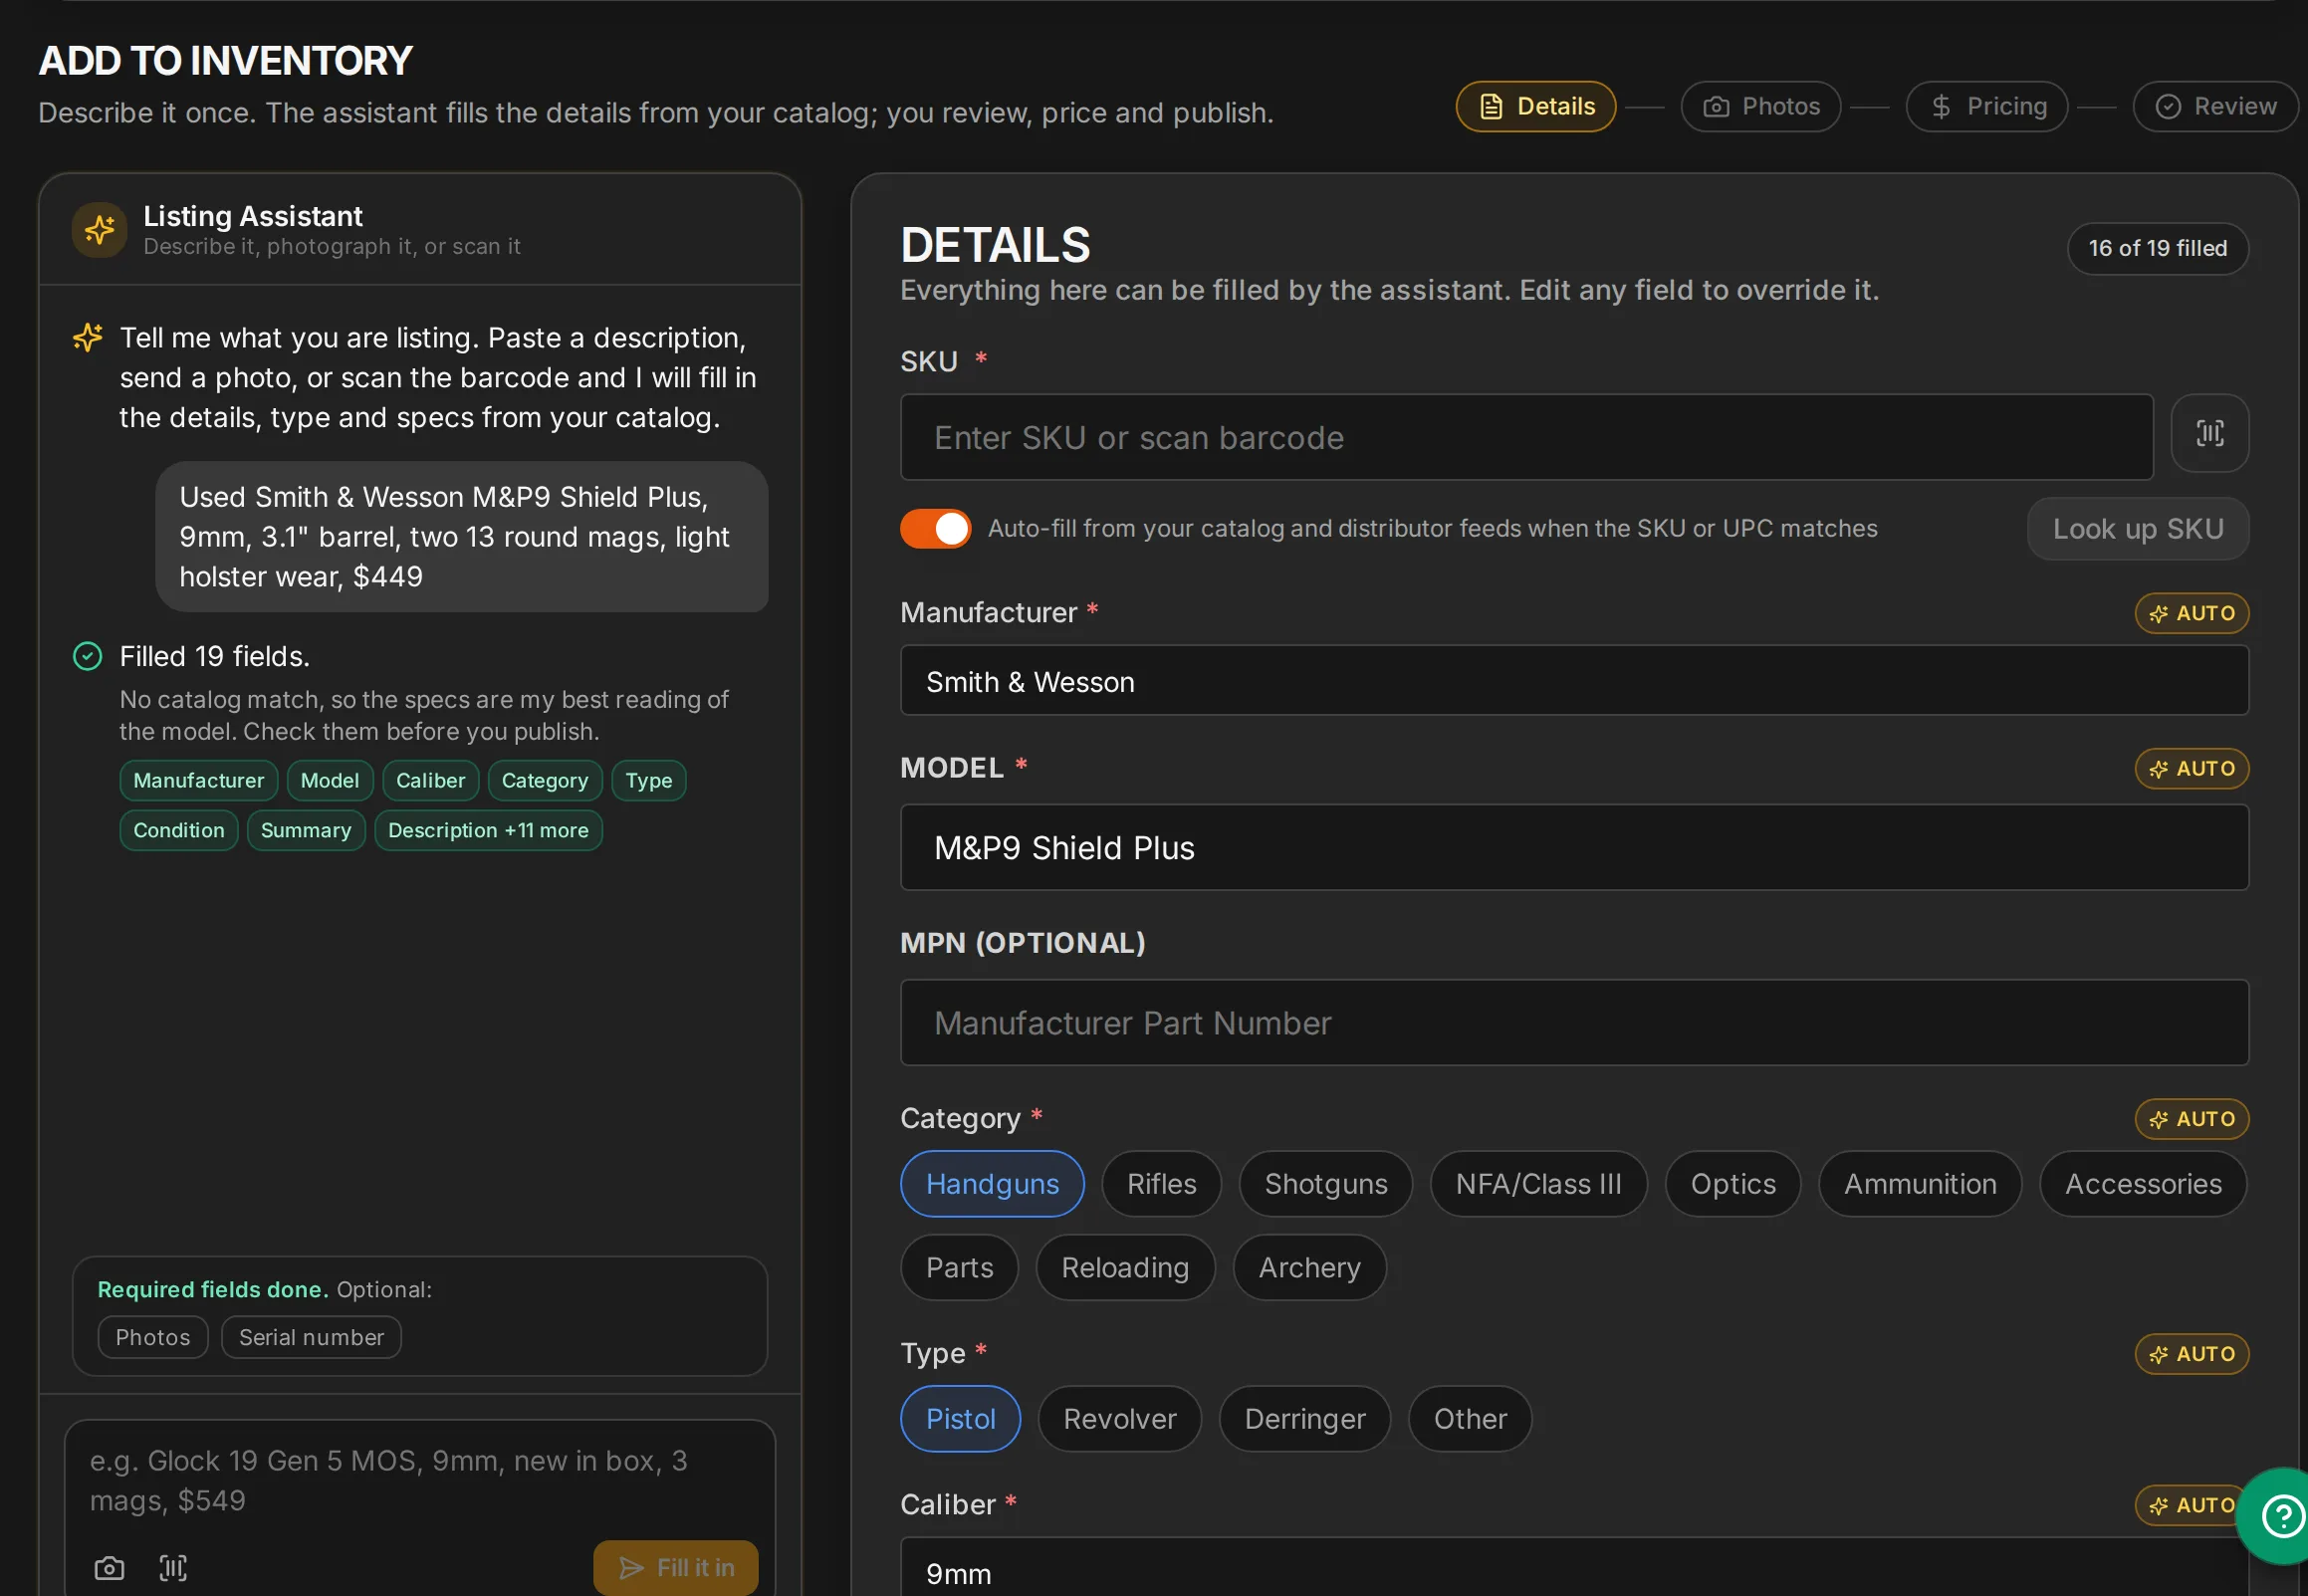Set Type to Revolver
Image resolution: width=2308 pixels, height=1596 pixels.
[x=1119, y=1418]
